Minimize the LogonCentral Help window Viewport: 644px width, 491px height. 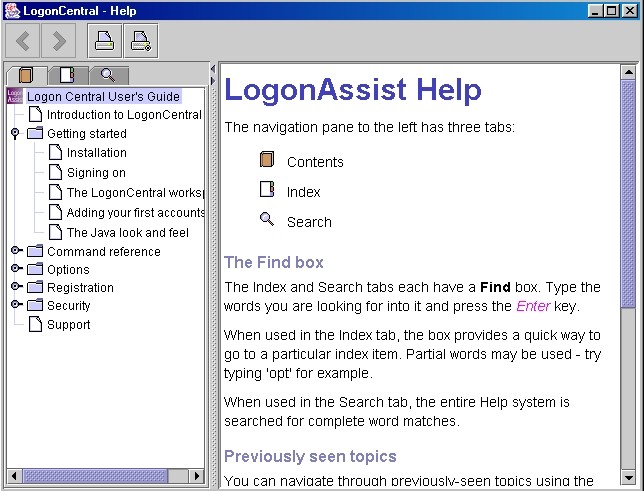[x=595, y=11]
